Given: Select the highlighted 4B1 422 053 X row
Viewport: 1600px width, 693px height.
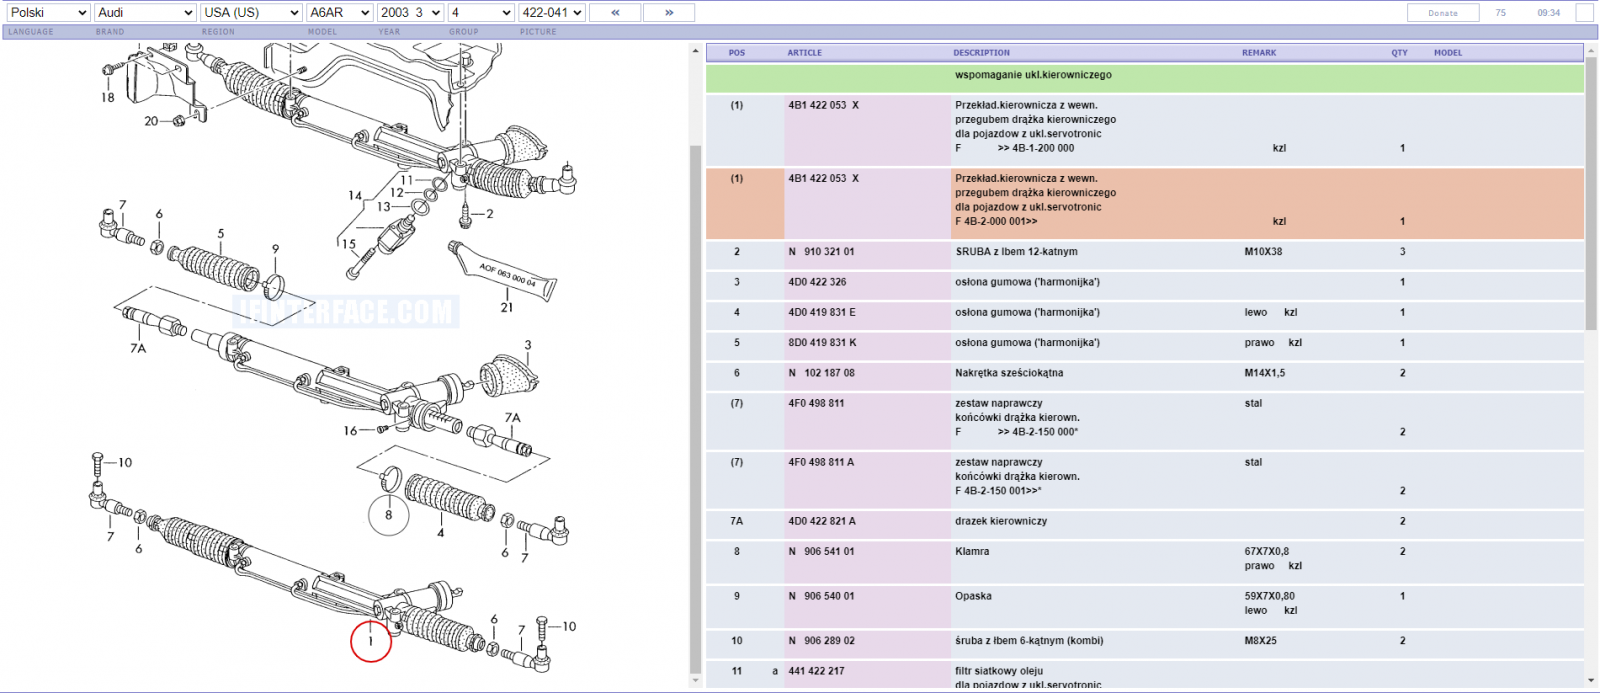Looking at the screenshot, I should pyautogui.click(x=1145, y=204).
